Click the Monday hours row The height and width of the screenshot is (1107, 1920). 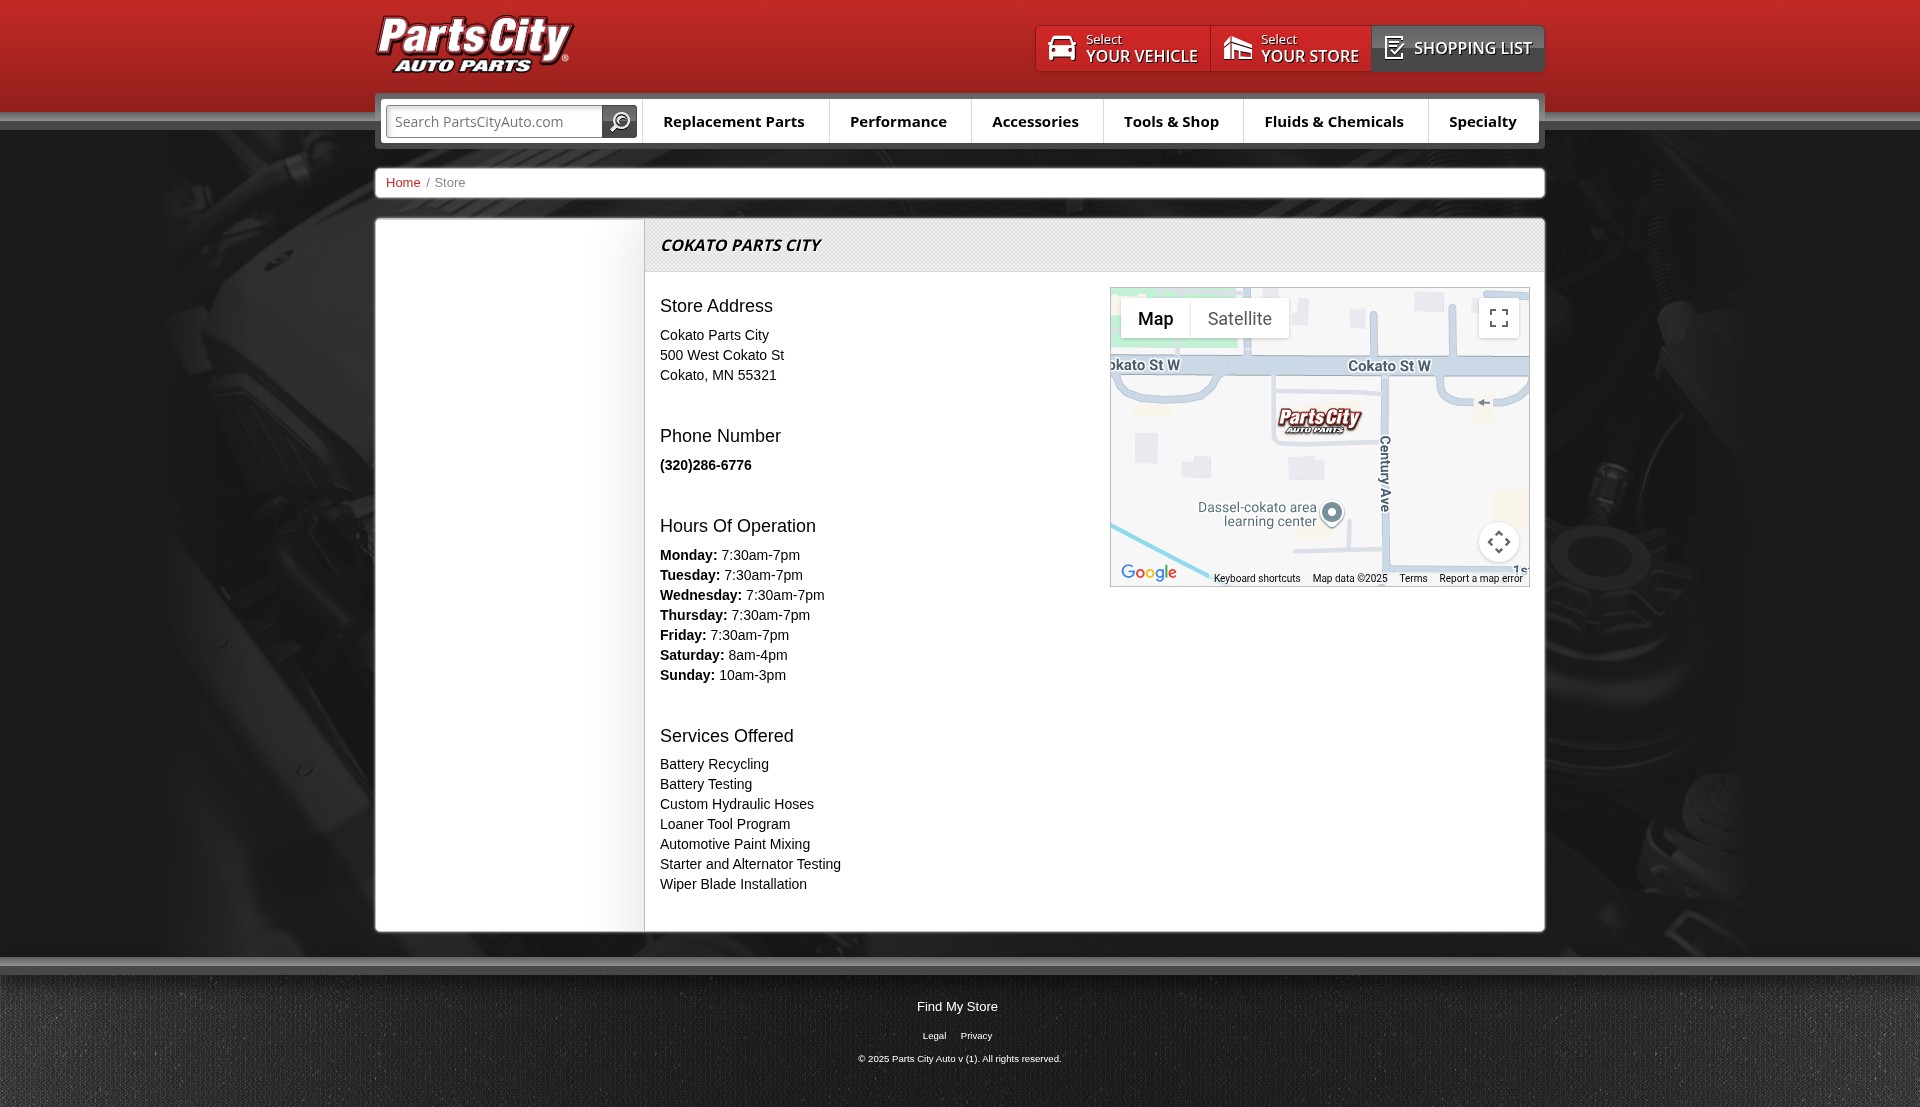coord(730,556)
